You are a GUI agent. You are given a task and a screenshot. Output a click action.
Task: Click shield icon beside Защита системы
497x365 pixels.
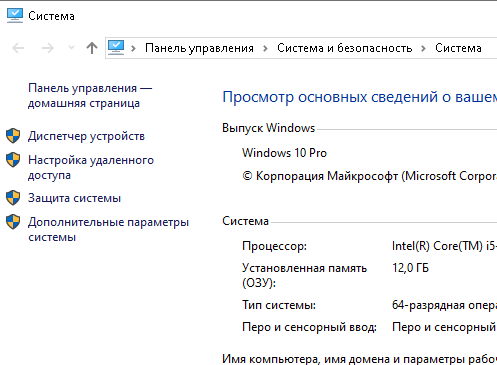[13, 198]
